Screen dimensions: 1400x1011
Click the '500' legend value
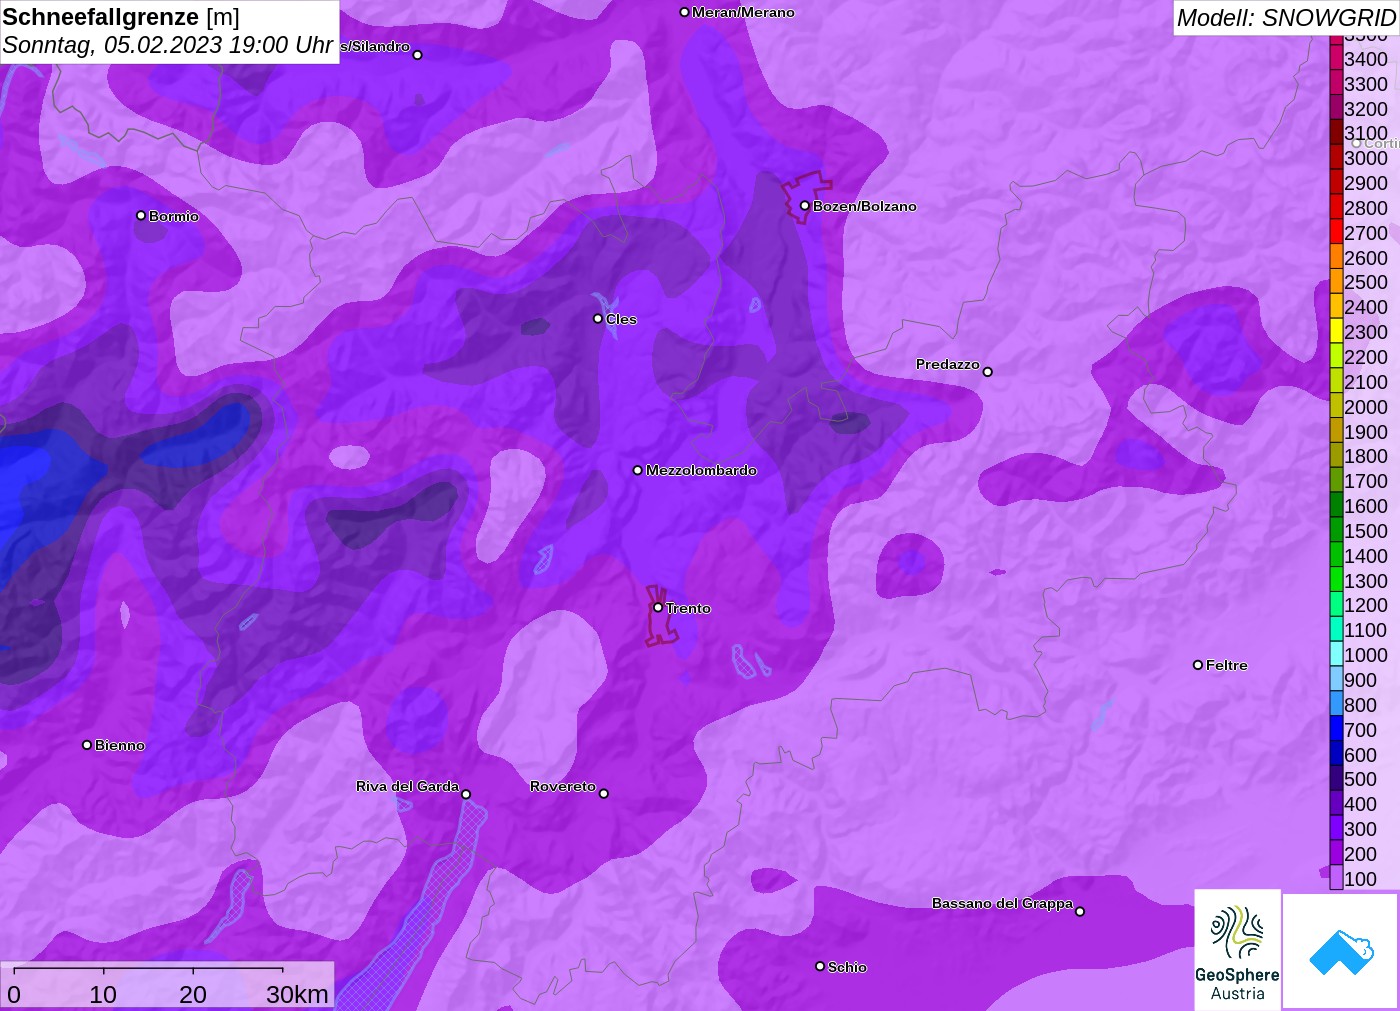tap(1360, 779)
